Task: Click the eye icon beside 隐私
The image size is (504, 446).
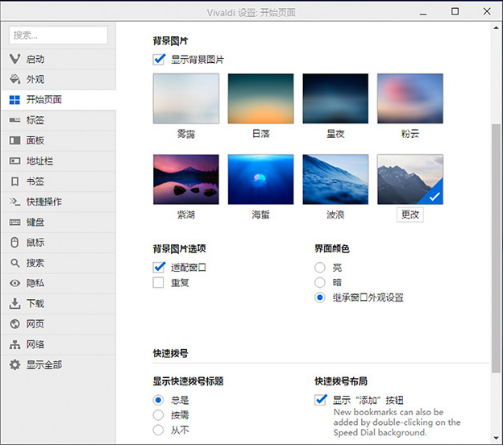Action: pos(15,283)
